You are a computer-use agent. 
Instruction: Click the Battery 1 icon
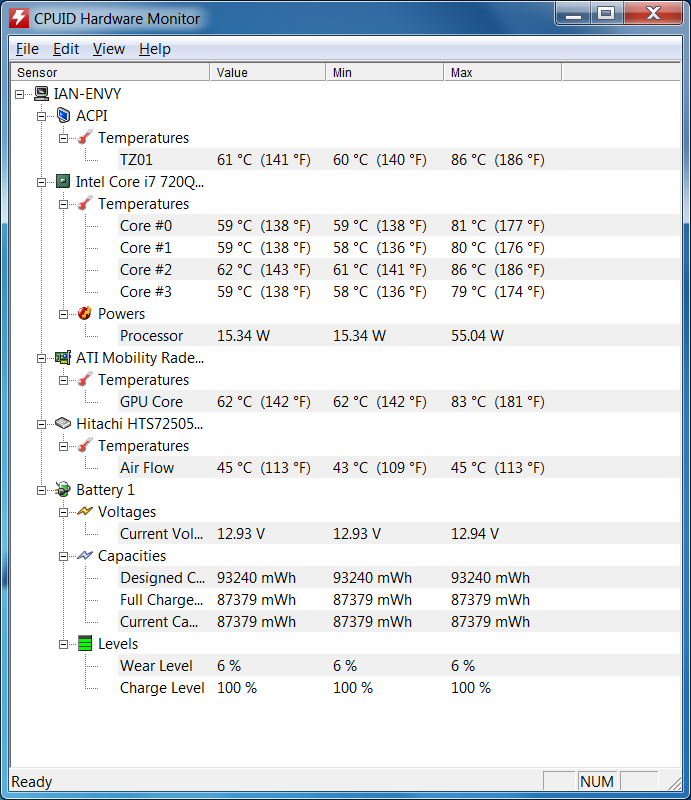pos(63,490)
